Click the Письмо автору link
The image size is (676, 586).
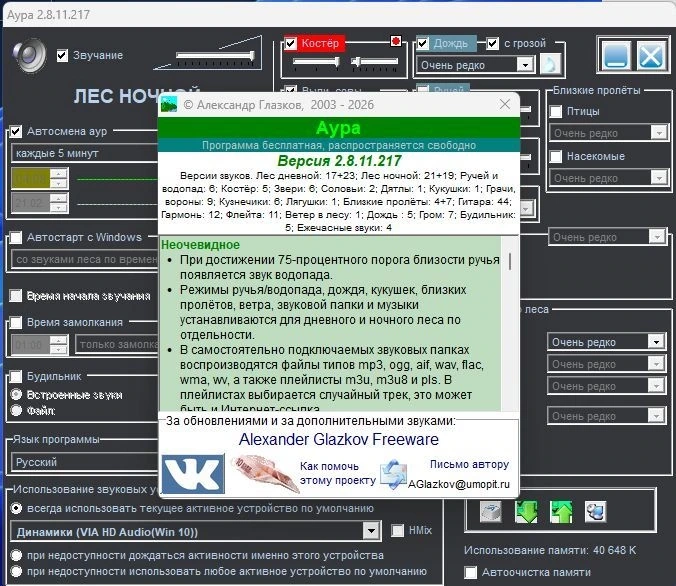click(x=469, y=464)
